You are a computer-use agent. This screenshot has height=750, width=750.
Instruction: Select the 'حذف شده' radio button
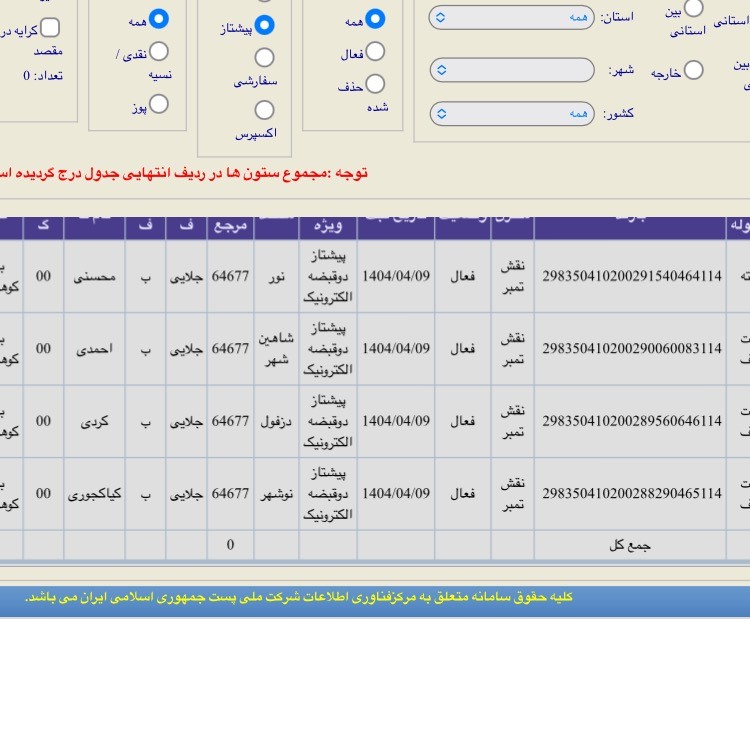(375, 84)
